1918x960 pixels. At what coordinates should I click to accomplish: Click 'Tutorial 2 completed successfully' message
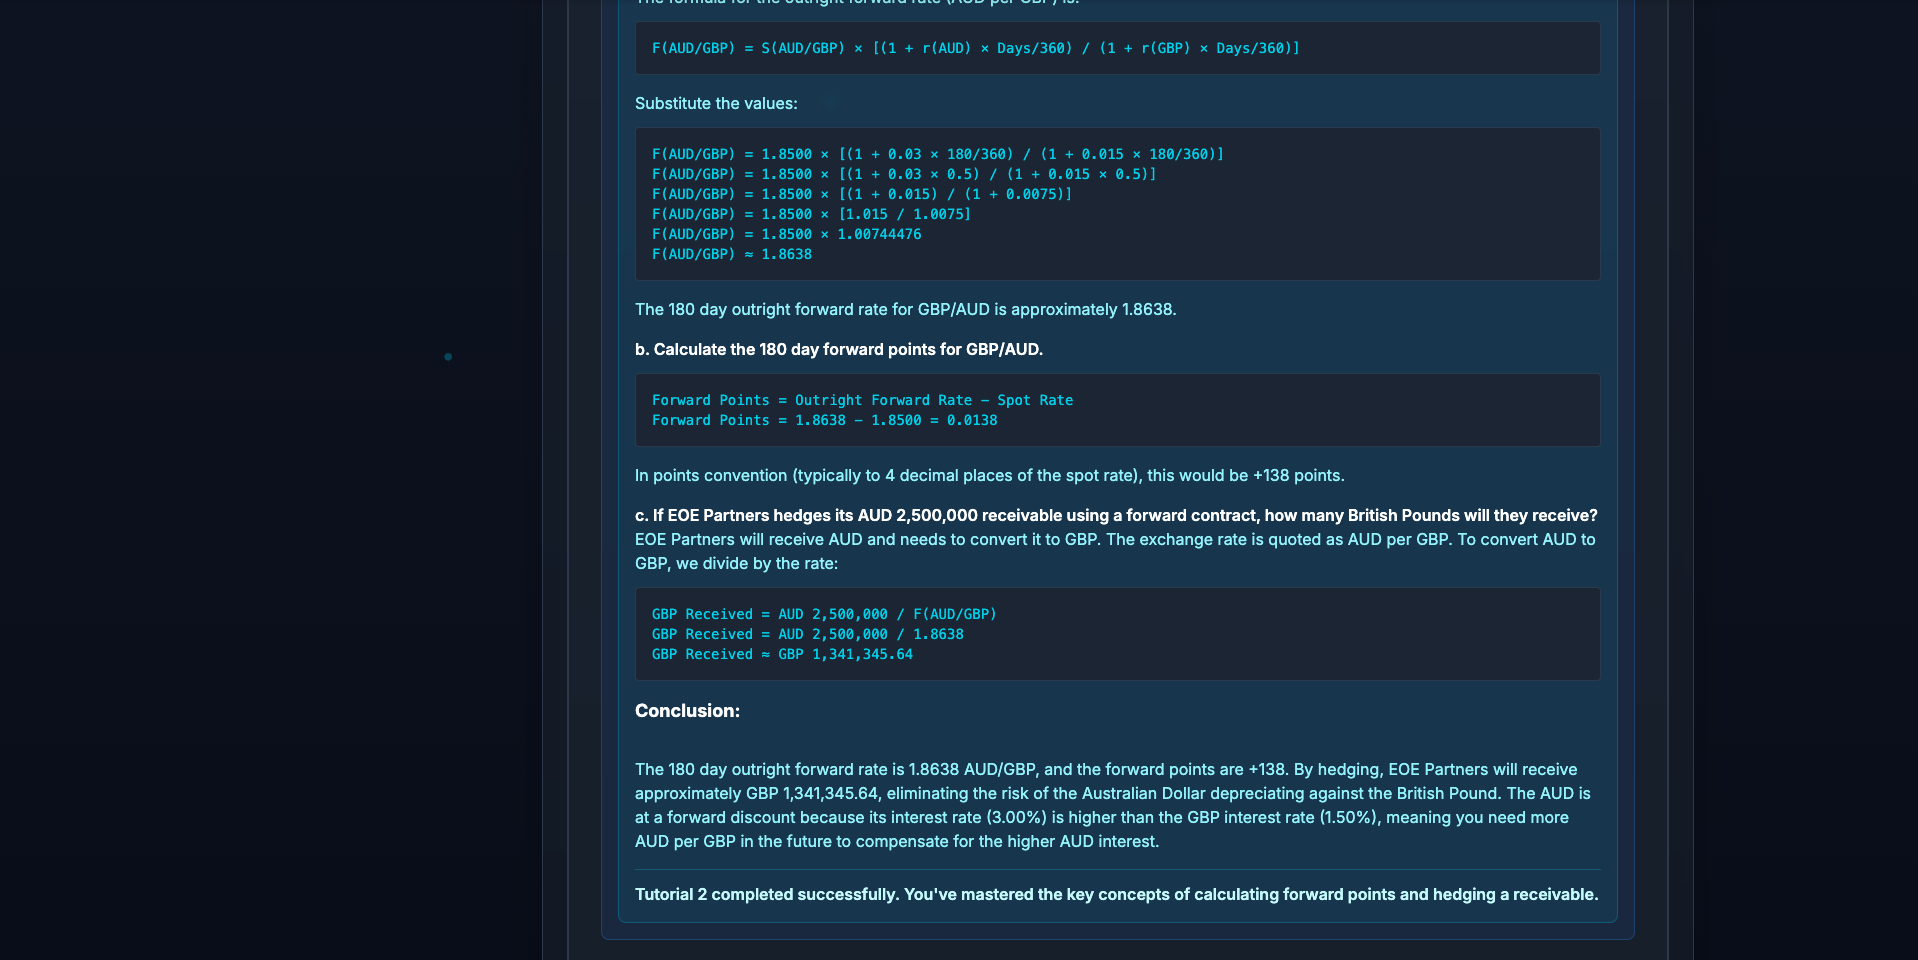pos(1116,895)
